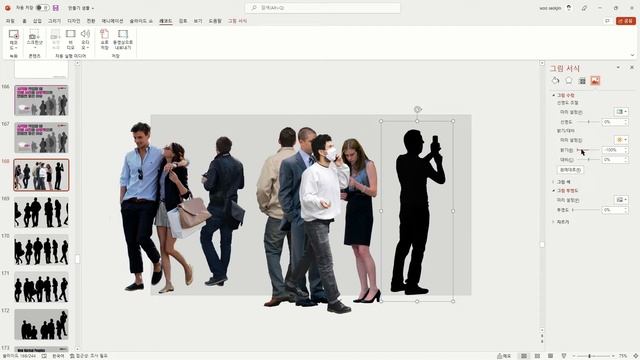Select slide 166 thumbnail

coord(41,100)
